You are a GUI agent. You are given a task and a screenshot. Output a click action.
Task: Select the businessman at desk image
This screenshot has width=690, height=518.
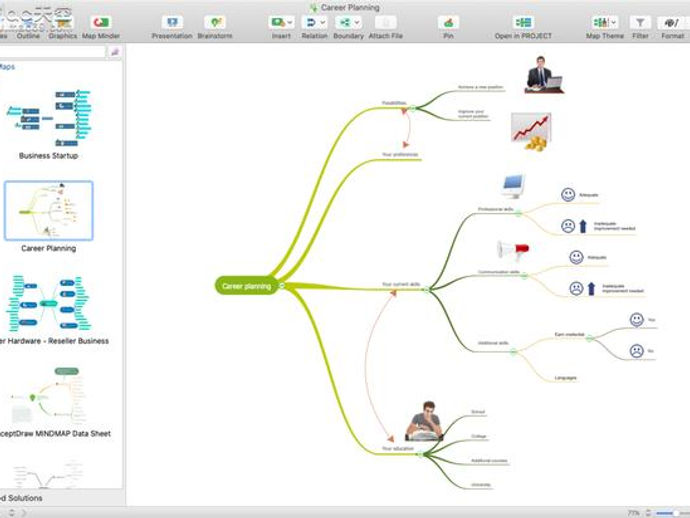544,75
